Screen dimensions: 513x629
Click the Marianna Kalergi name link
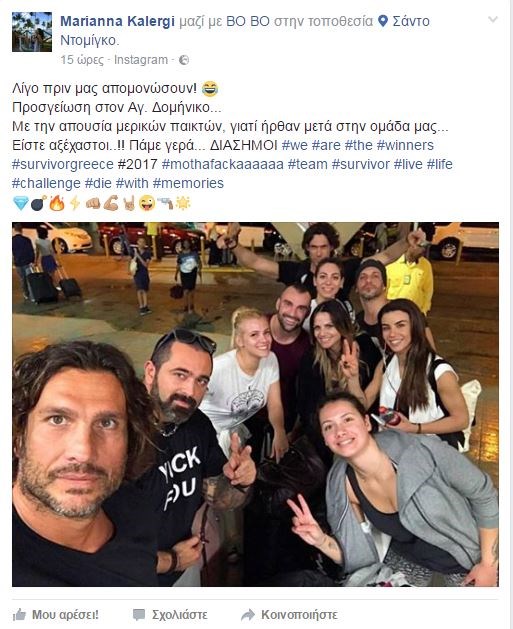coord(117,21)
